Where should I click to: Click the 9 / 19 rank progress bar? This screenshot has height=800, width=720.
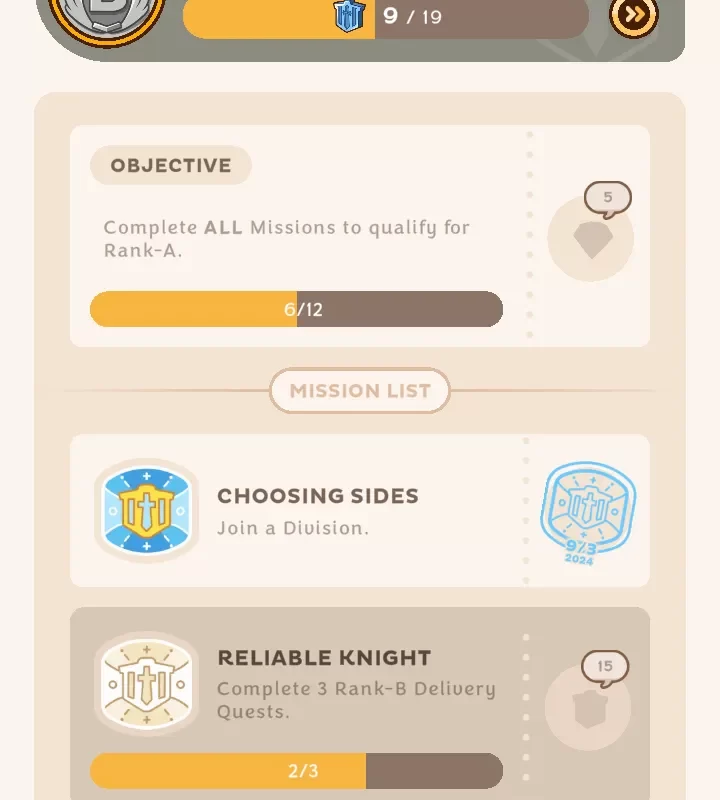[385, 17]
